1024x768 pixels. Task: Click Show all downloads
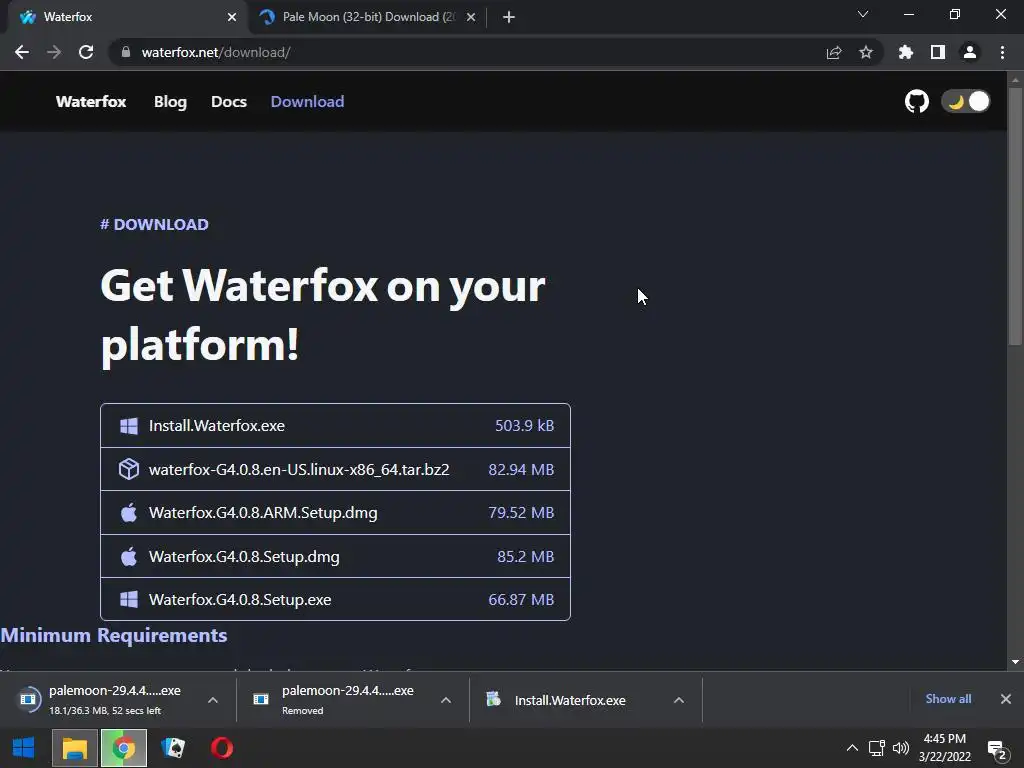[x=948, y=699]
